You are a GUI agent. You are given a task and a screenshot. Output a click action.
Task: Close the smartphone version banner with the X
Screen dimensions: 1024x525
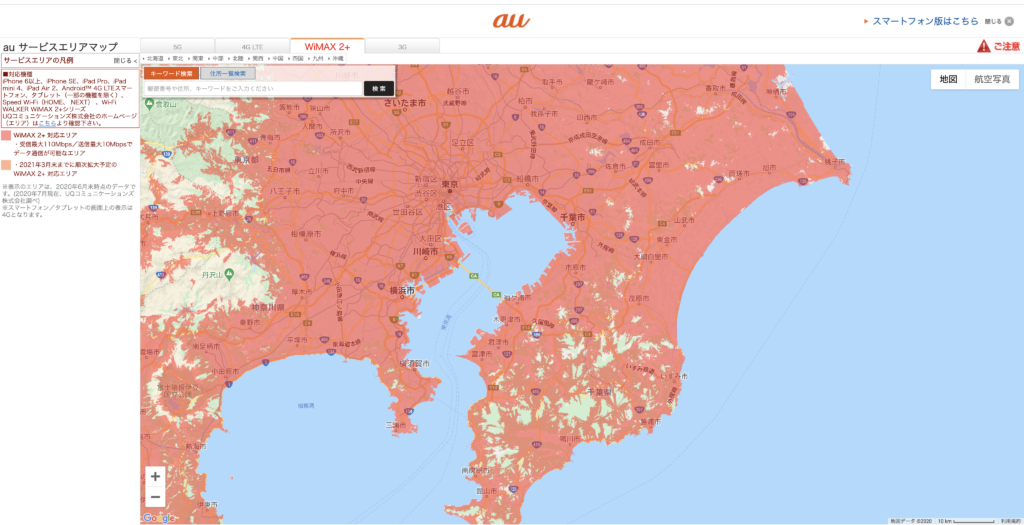[1009, 22]
